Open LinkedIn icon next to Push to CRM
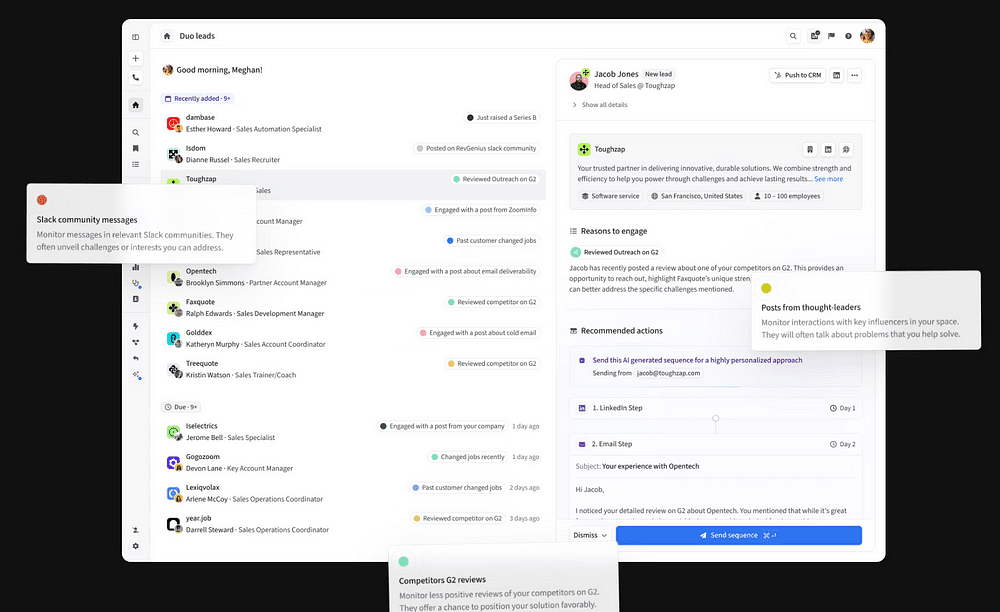The height and width of the screenshot is (612, 1000). click(836, 75)
